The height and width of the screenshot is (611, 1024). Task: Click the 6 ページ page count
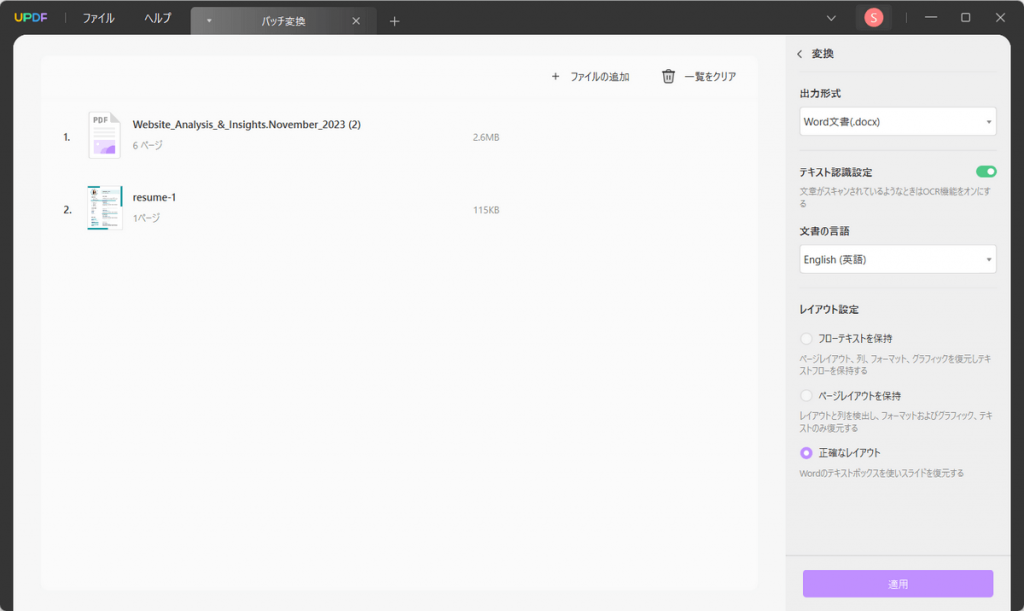click(x=148, y=145)
